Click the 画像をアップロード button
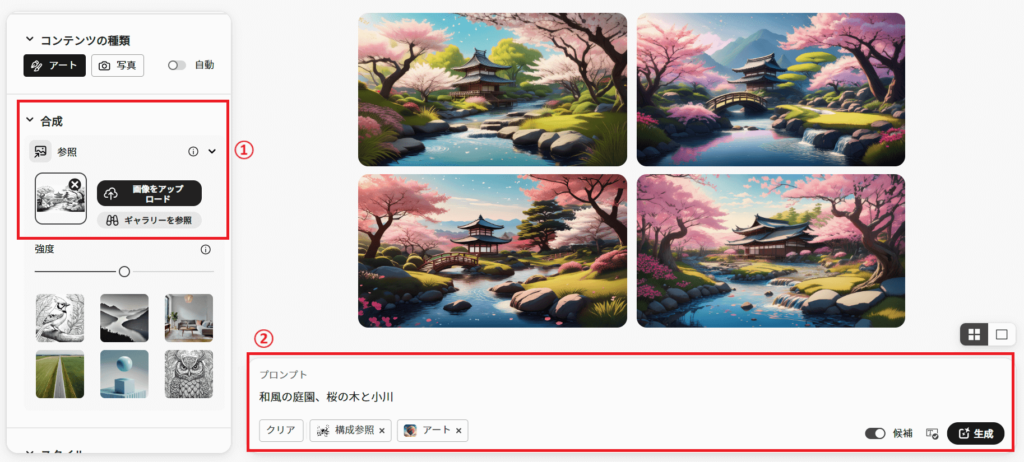 pyautogui.click(x=149, y=193)
